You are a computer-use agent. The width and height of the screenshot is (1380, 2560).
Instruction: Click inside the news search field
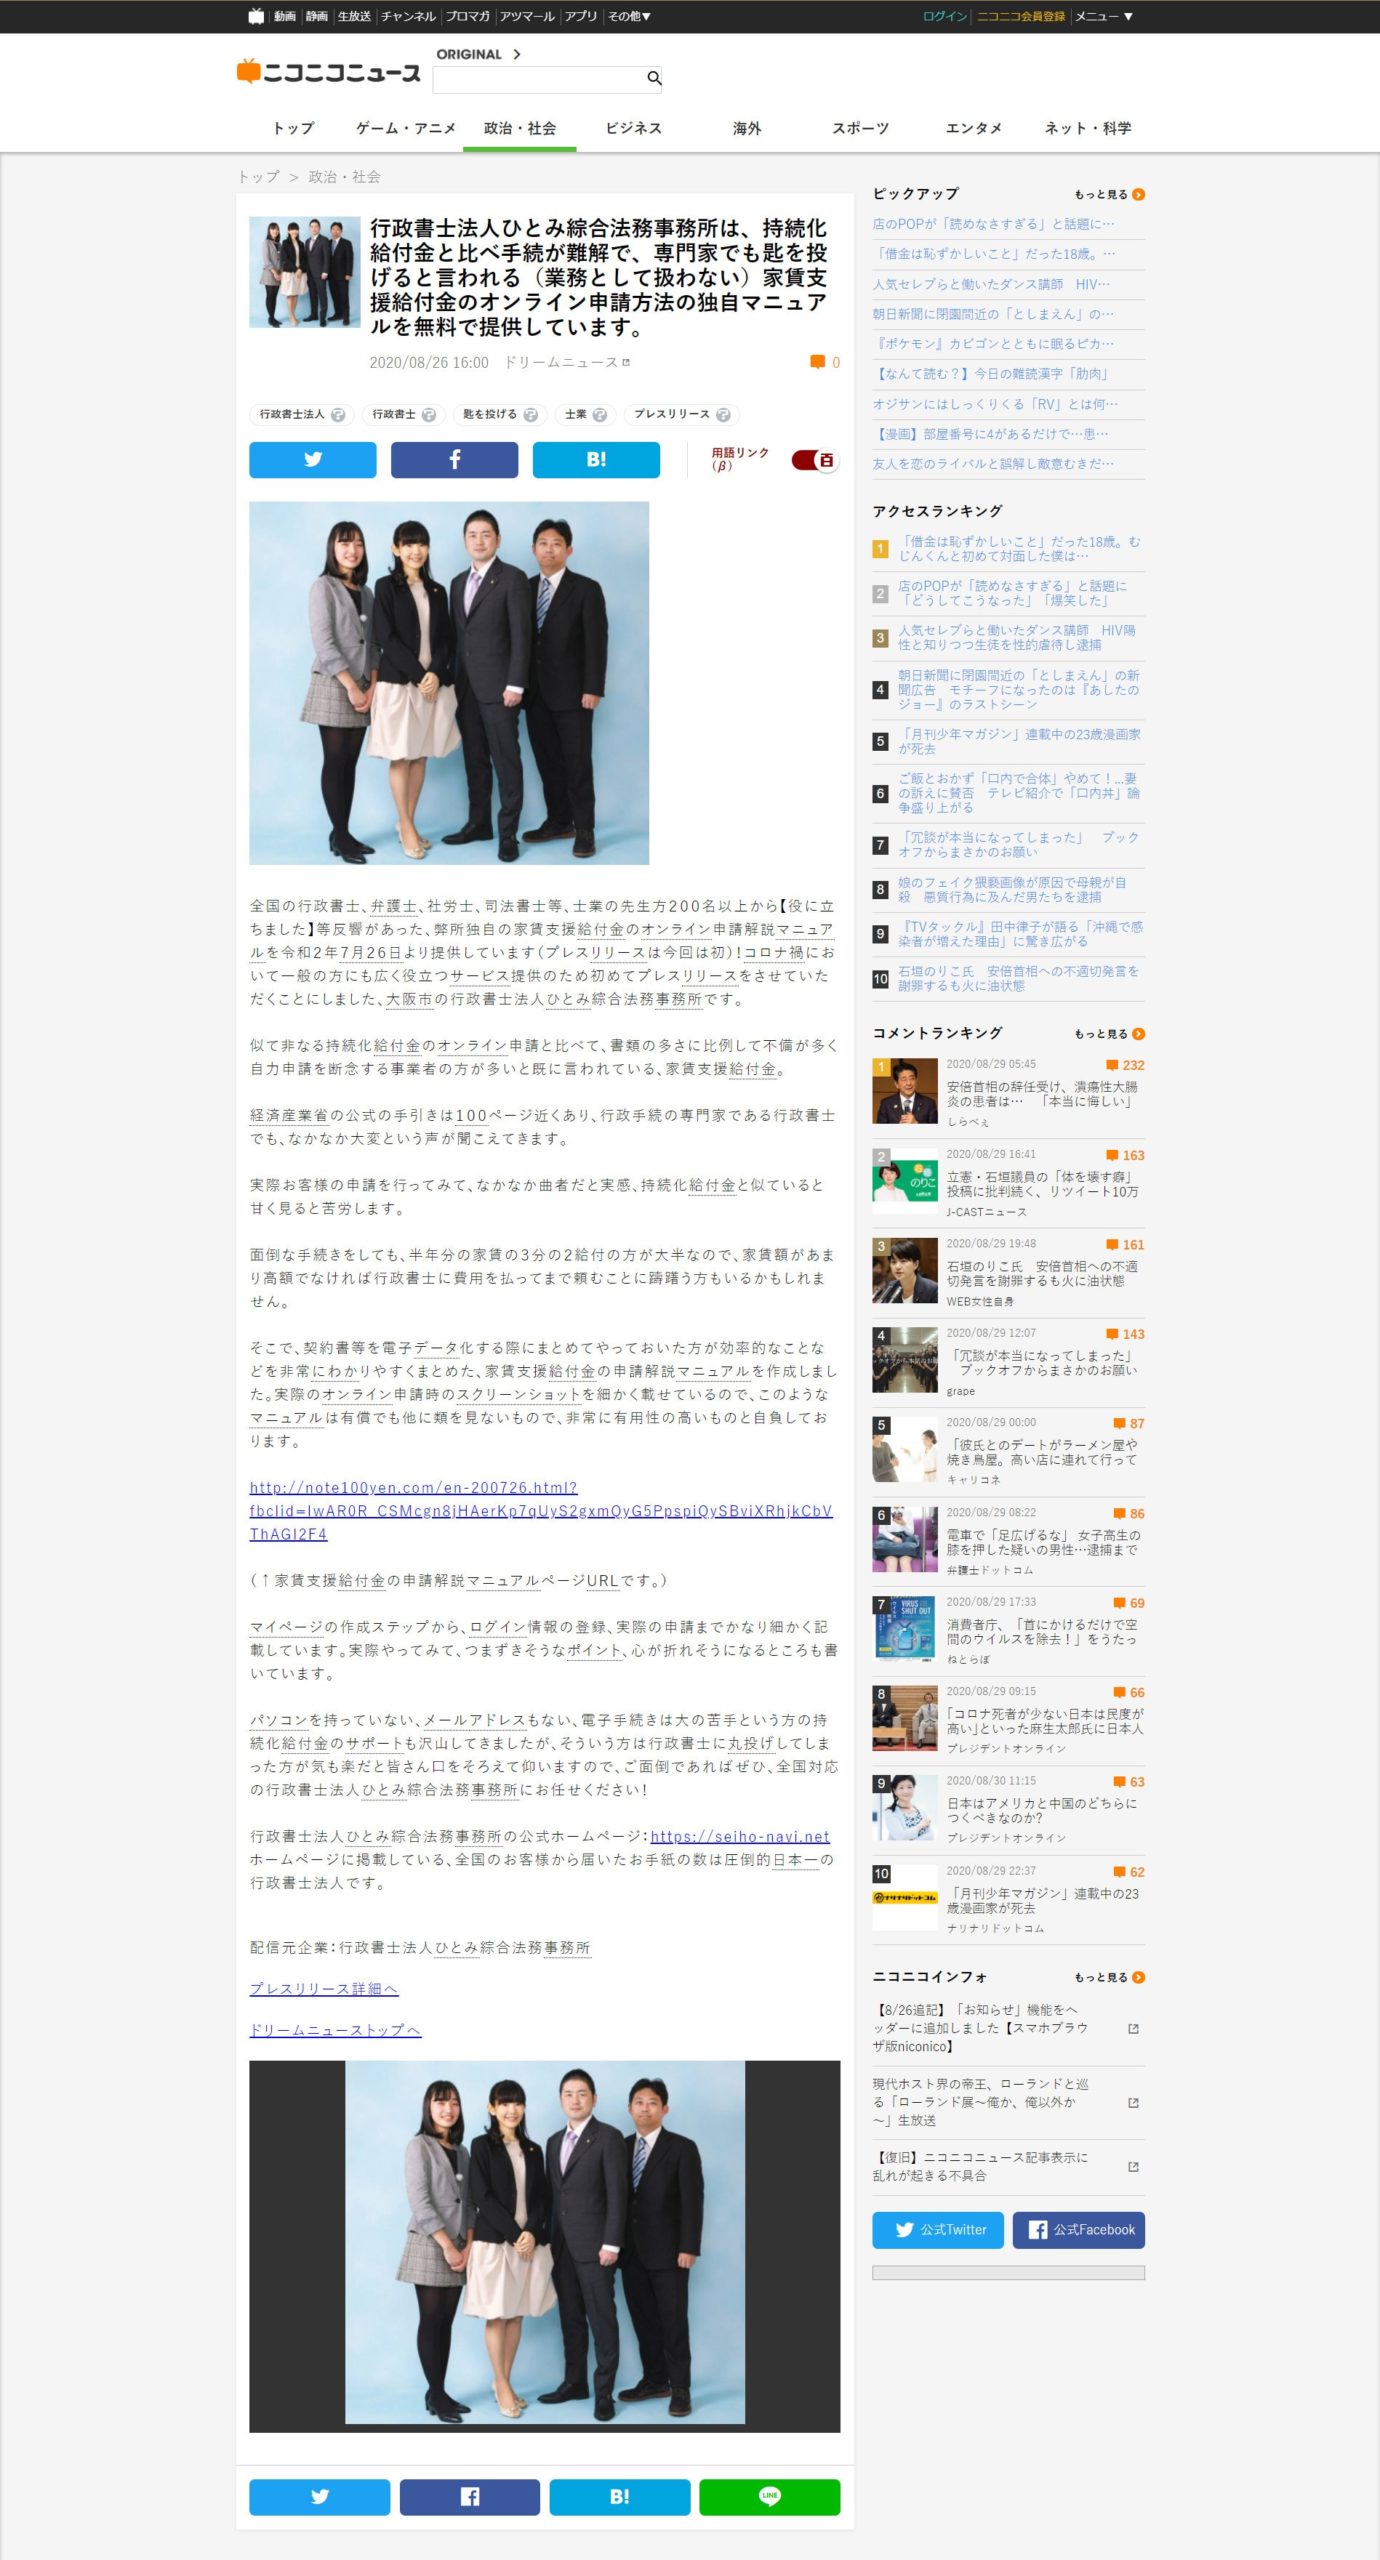[x=540, y=79]
